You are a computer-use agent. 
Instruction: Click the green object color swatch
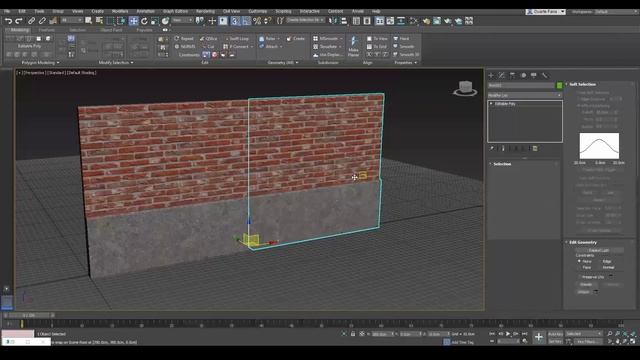coord(559,85)
